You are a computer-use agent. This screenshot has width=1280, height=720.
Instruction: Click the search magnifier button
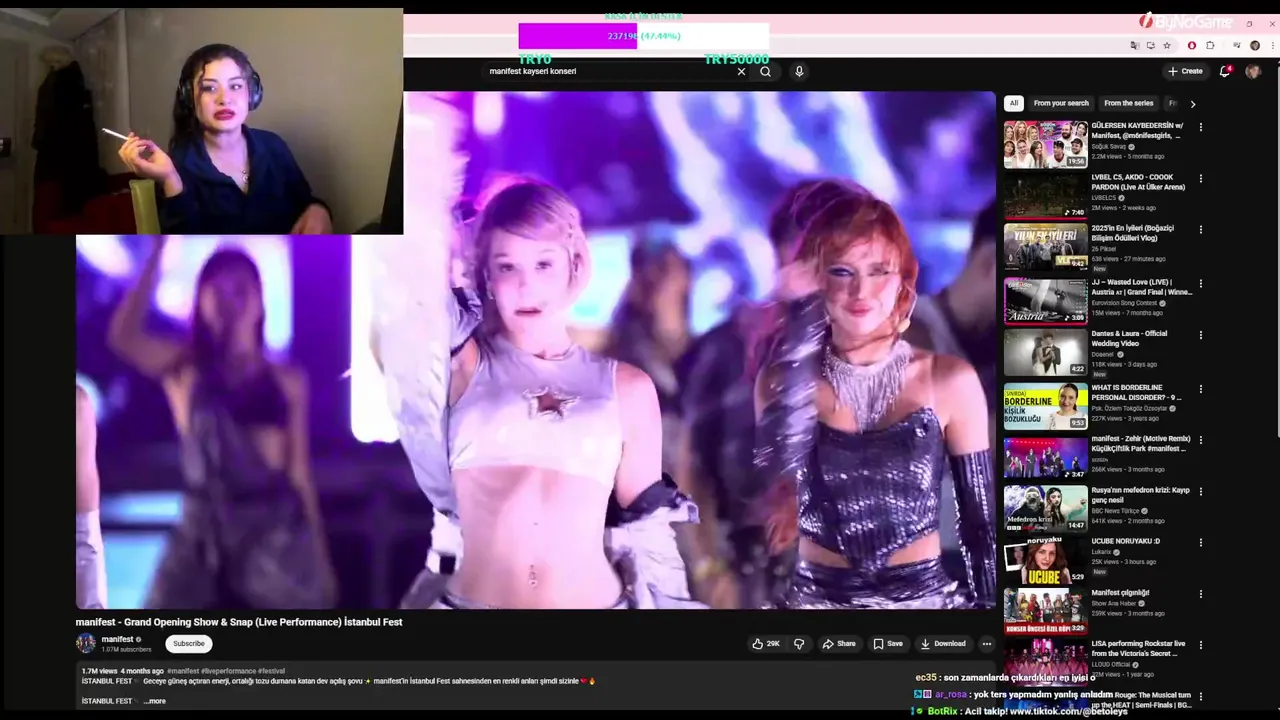pyautogui.click(x=765, y=72)
